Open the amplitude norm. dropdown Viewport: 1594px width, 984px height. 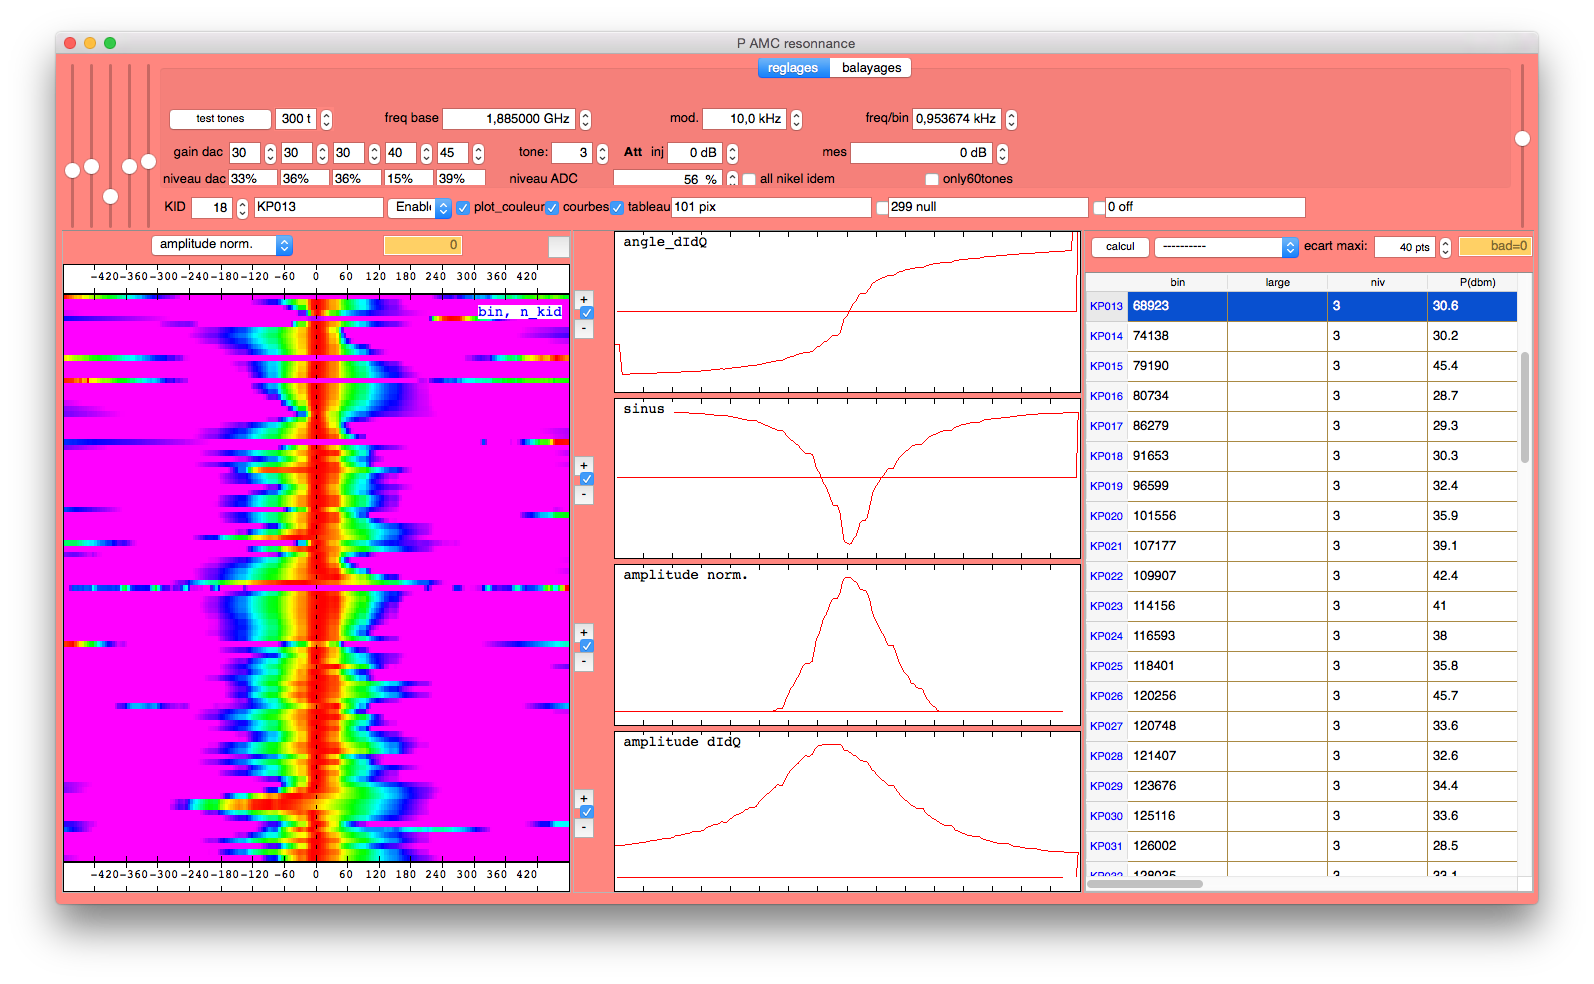coord(221,245)
